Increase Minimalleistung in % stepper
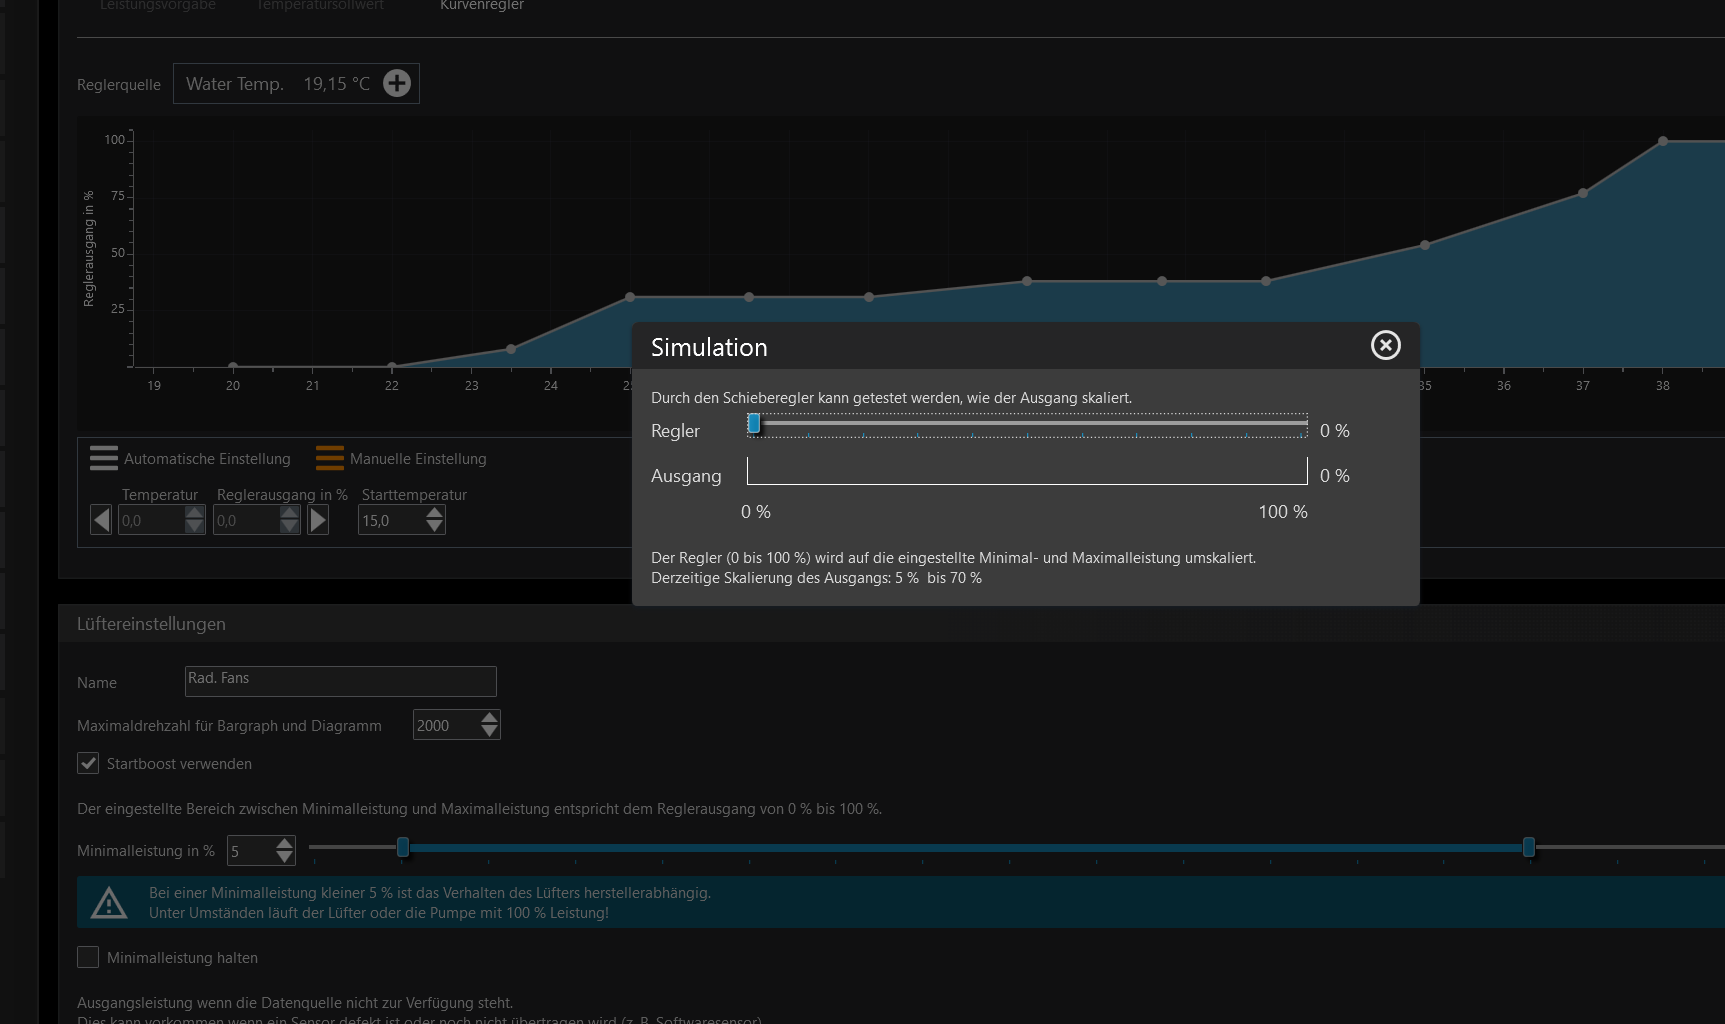 point(285,843)
